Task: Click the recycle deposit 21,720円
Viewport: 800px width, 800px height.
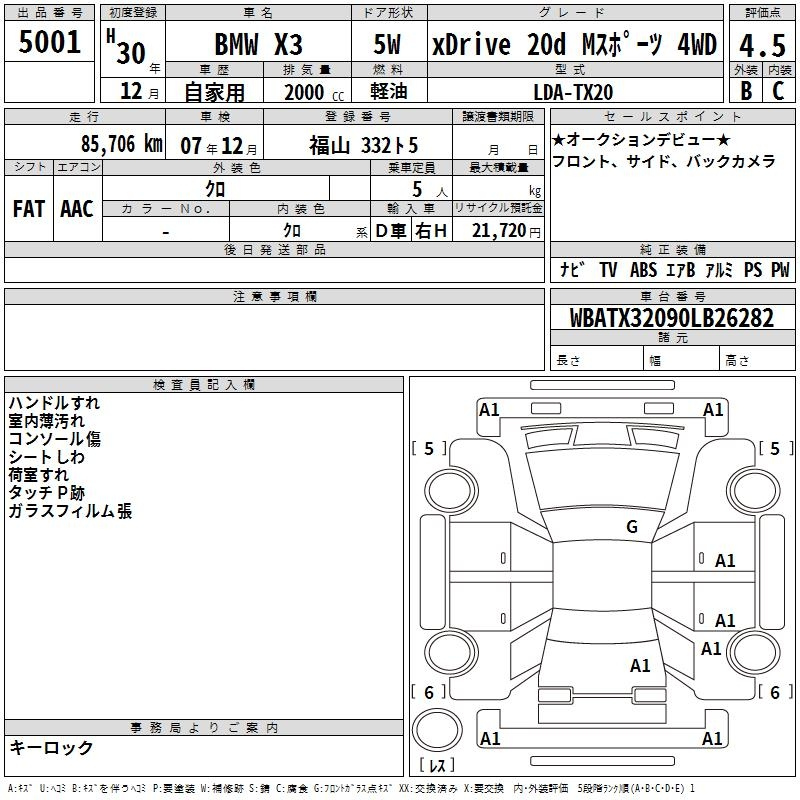Action: (x=506, y=231)
